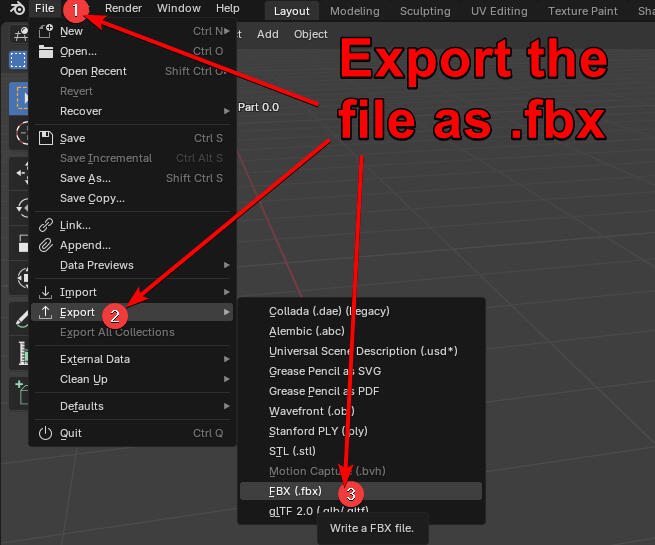
Task: Select Collada (.dae) export option
Action: click(x=329, y=311)
